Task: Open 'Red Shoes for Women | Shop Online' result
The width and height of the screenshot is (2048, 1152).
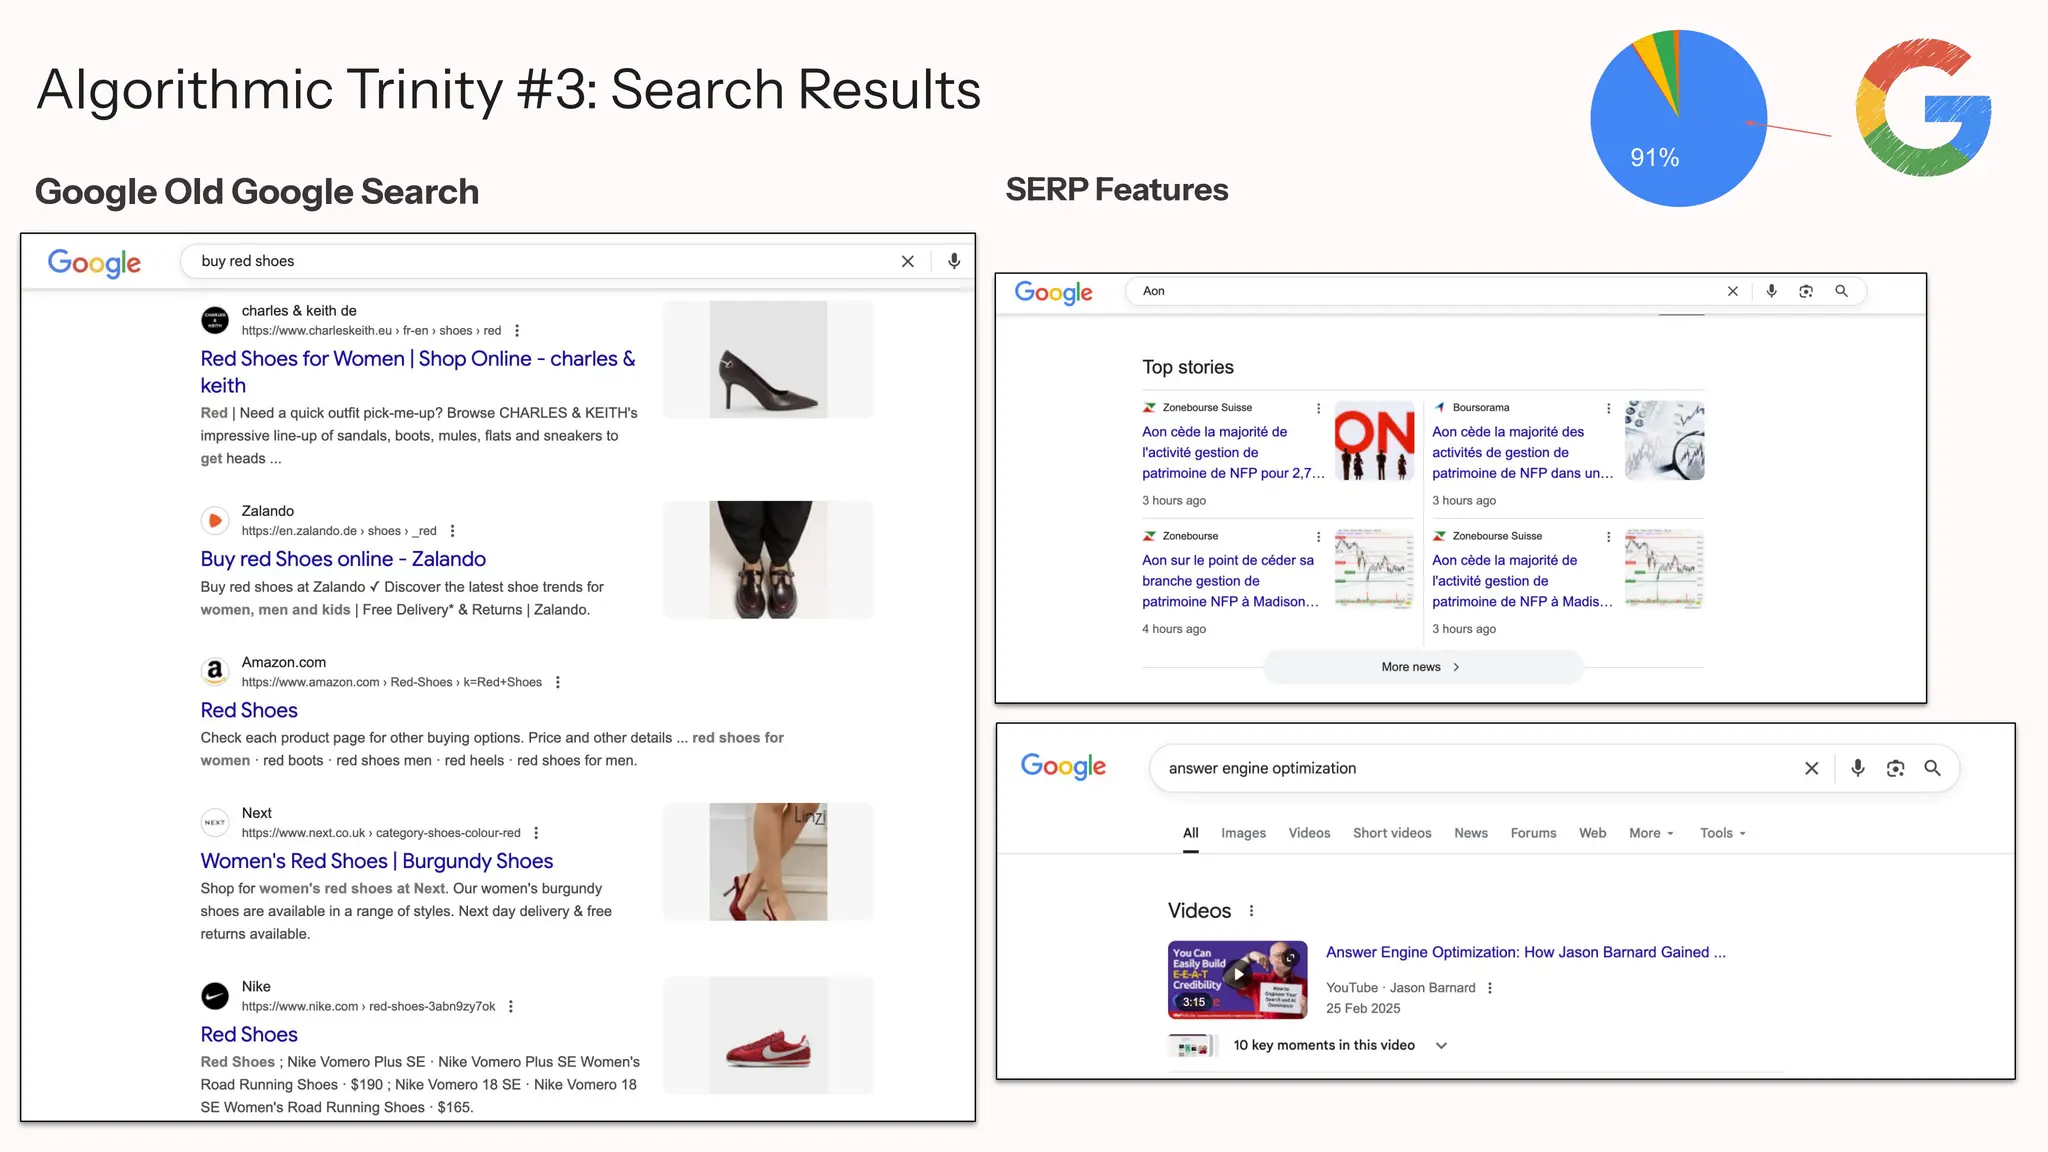Action: 418,372
